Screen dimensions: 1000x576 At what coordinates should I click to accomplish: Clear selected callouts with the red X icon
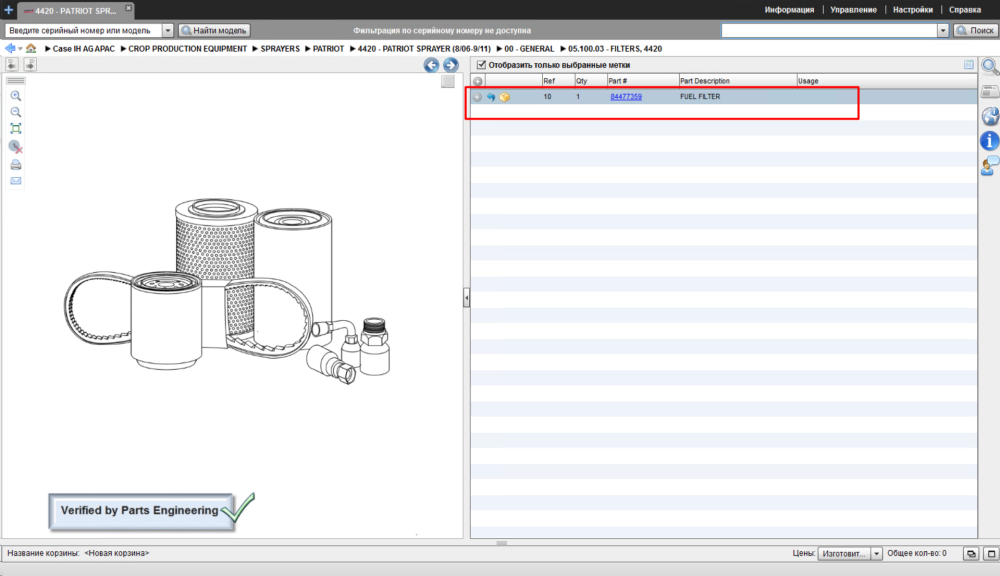16,147
